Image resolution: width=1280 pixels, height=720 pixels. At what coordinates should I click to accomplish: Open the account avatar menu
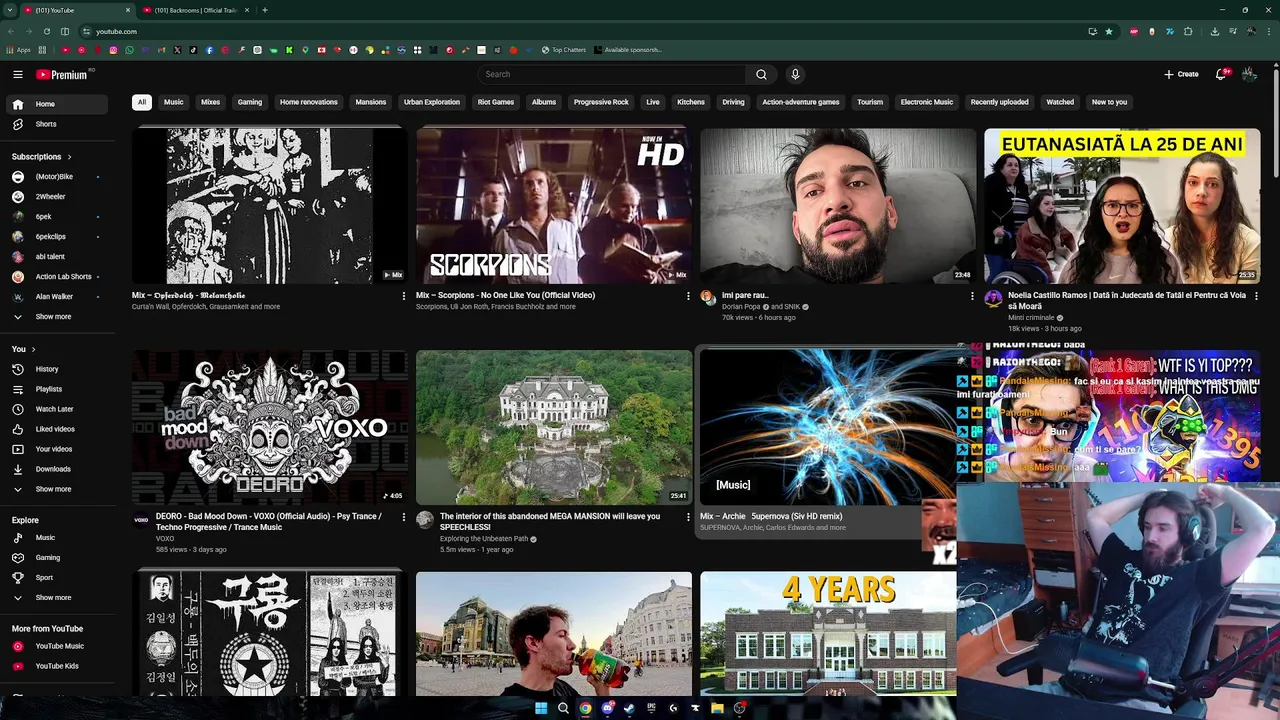(1249, 74)
